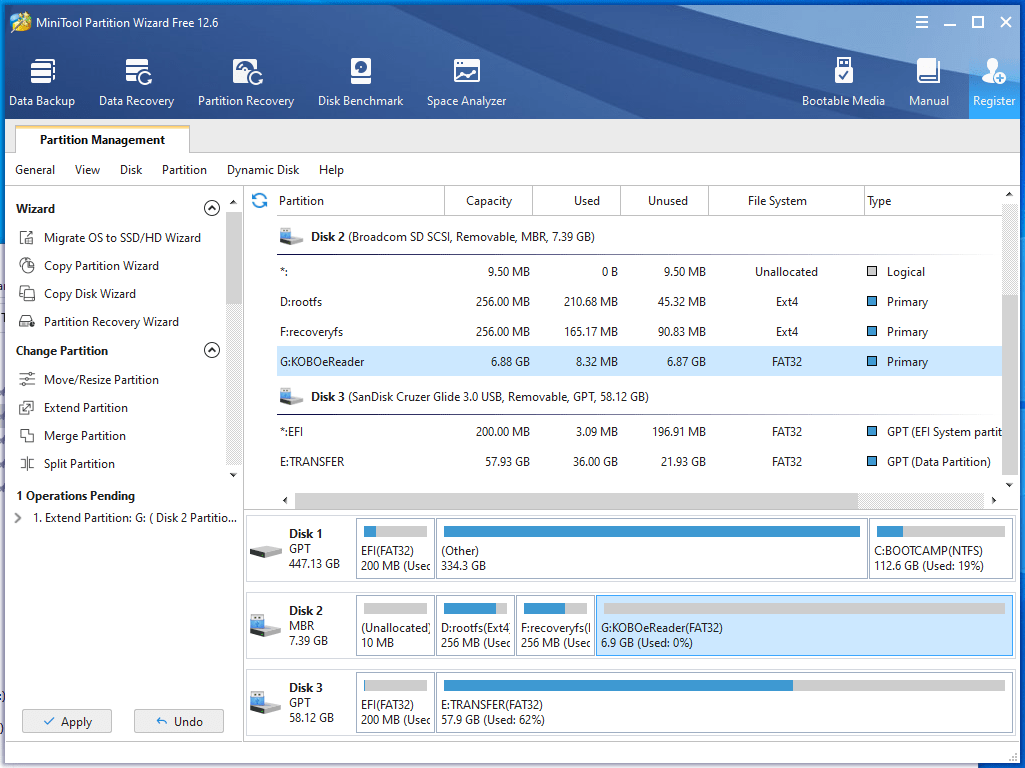The image size is (1025, 768).
Task: Open the Disk menu
Action: 131,170
